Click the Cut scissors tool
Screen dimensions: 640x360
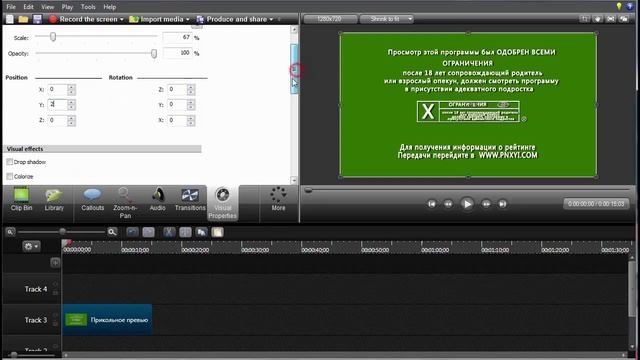169,232
